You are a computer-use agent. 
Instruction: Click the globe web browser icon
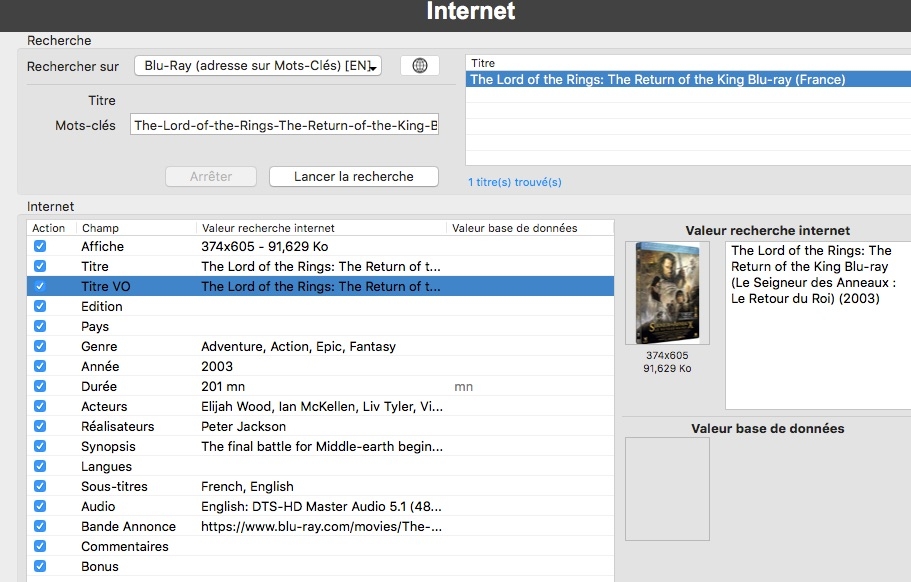(x=420, y=66)
